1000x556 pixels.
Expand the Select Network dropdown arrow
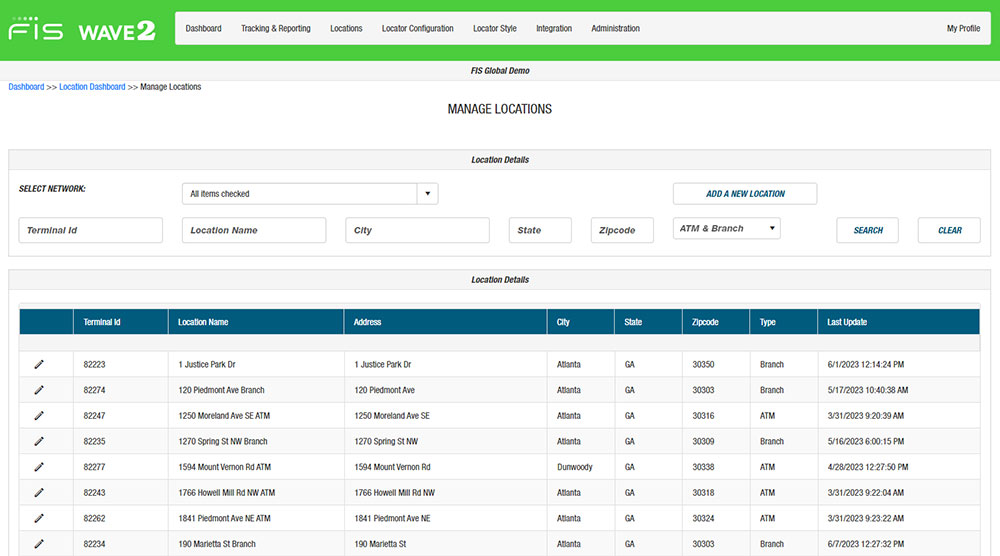point(427,194)
